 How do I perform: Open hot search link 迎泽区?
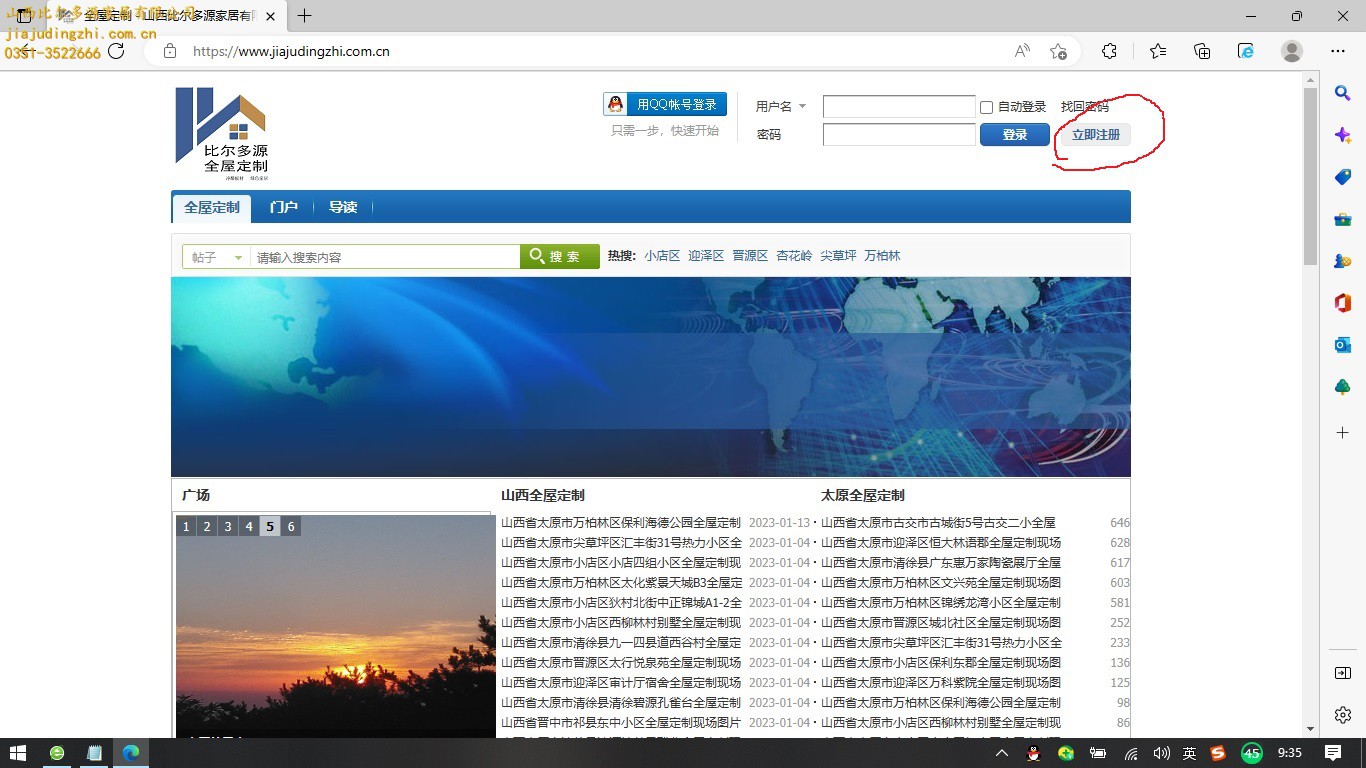706,256
